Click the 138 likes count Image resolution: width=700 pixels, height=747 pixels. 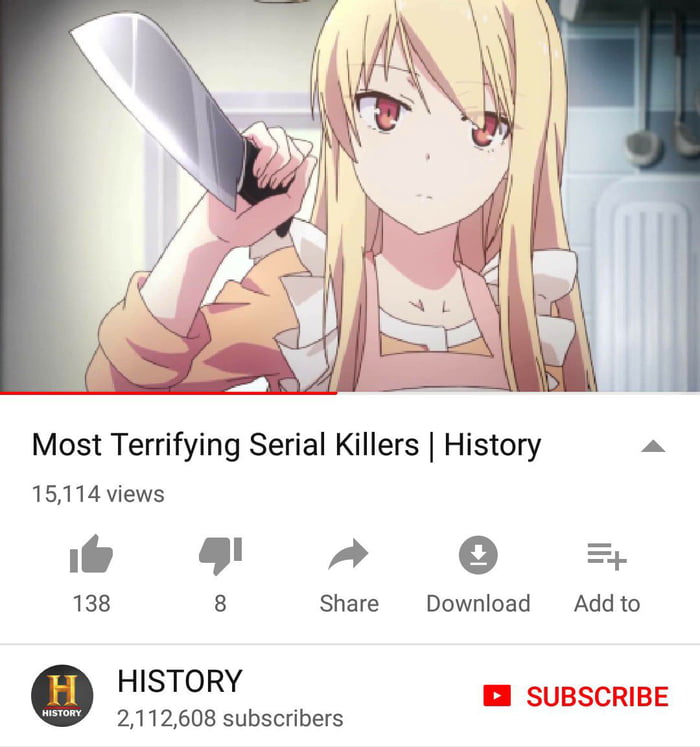point(91,603)
